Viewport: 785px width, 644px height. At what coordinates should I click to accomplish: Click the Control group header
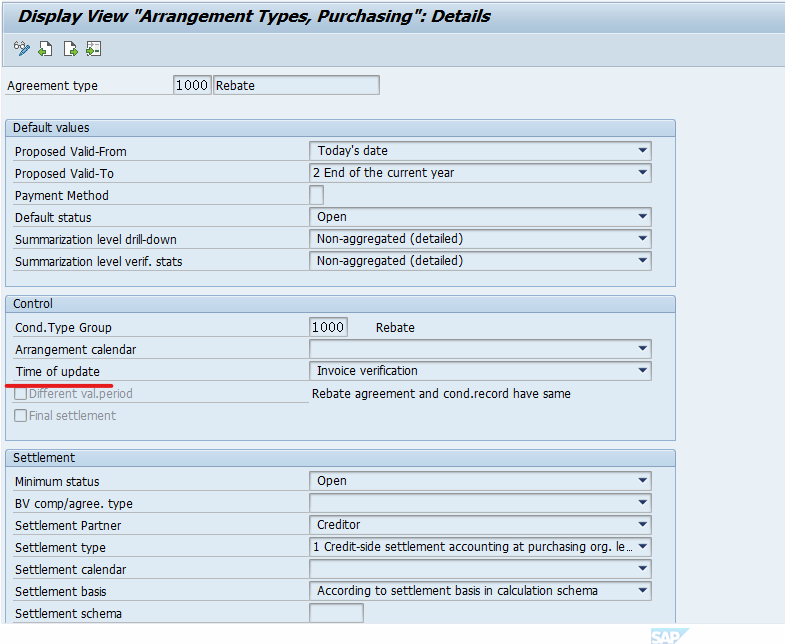(x=340, y=304)
